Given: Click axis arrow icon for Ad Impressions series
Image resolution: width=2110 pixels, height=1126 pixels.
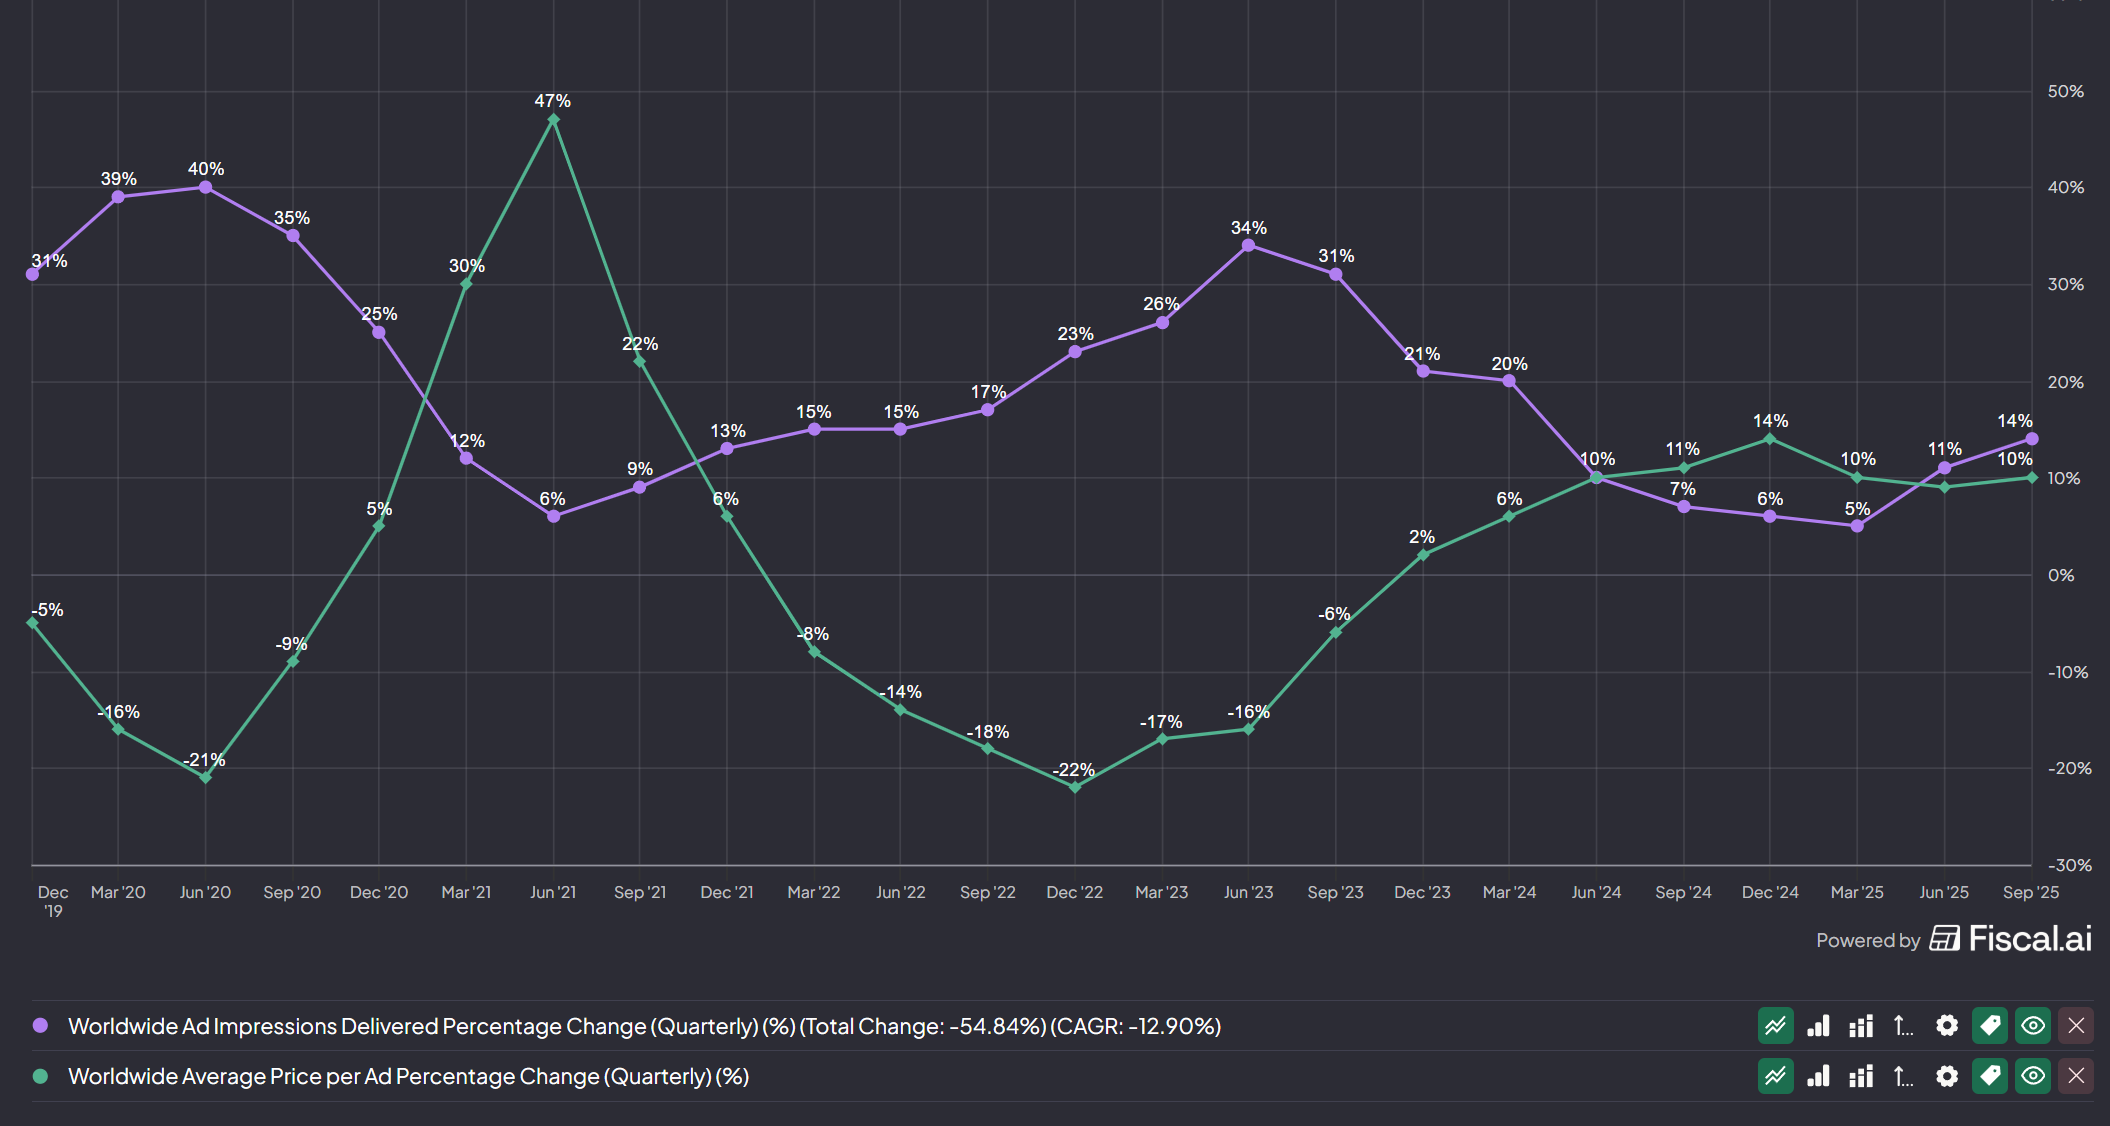Looking at the screenshot, I should [x=1903, y=1026].
